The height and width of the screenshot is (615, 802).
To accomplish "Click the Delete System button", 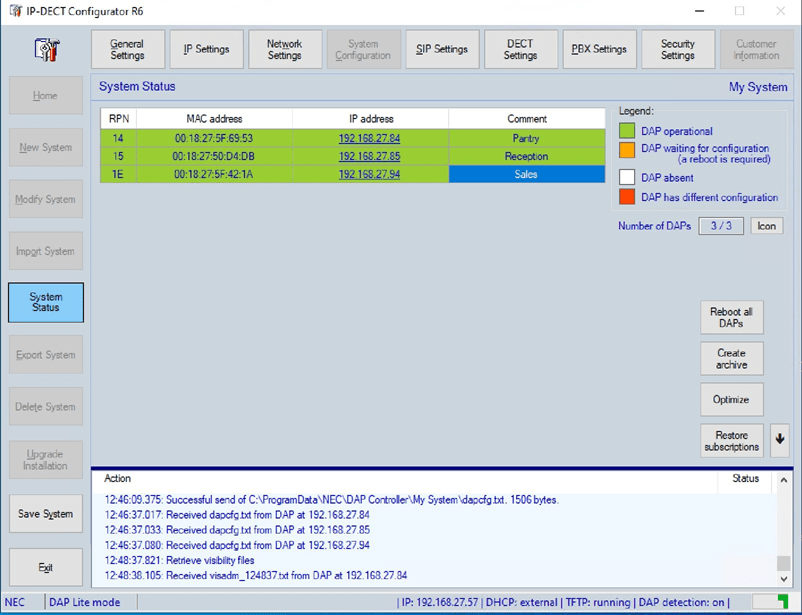I will (x=46, y=407).
